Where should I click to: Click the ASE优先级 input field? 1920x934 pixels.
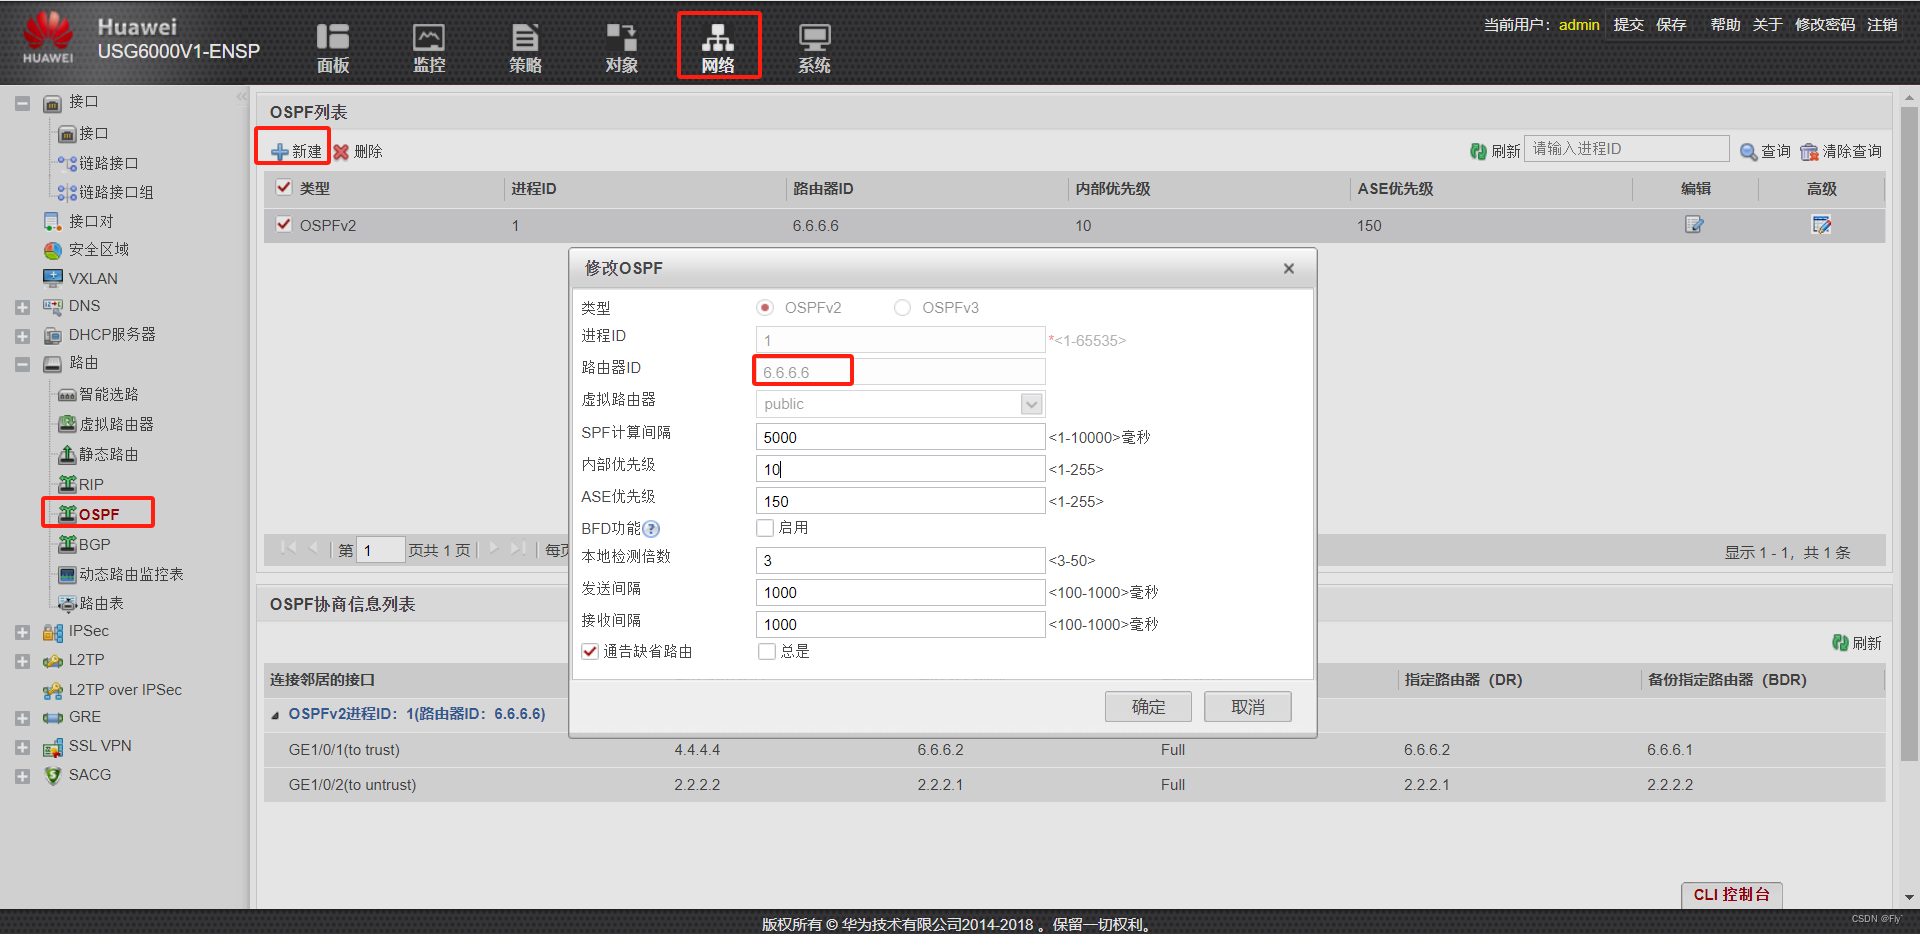tap(900, 501)
